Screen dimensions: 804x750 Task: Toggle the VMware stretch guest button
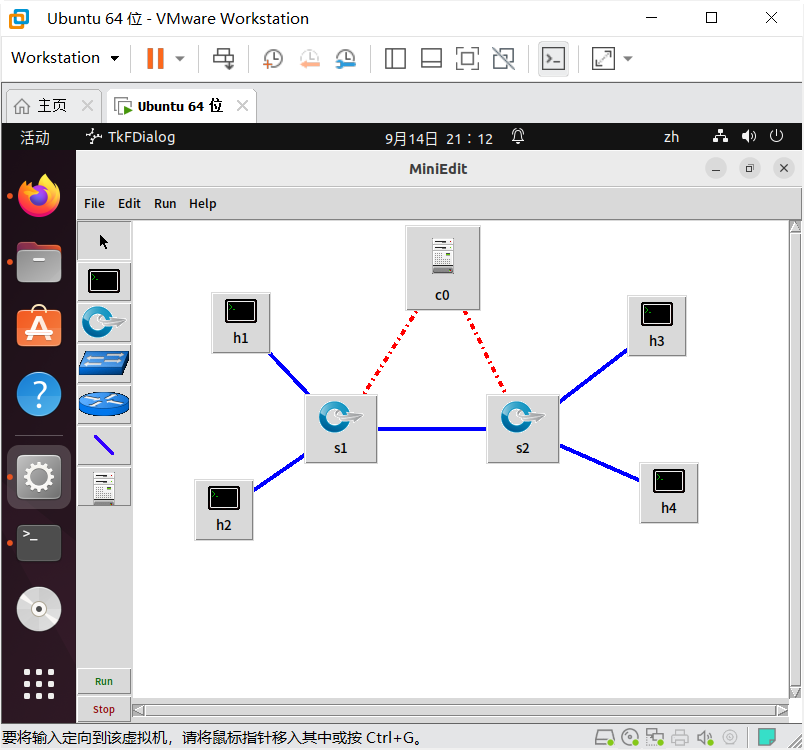[x=603, y=58]
